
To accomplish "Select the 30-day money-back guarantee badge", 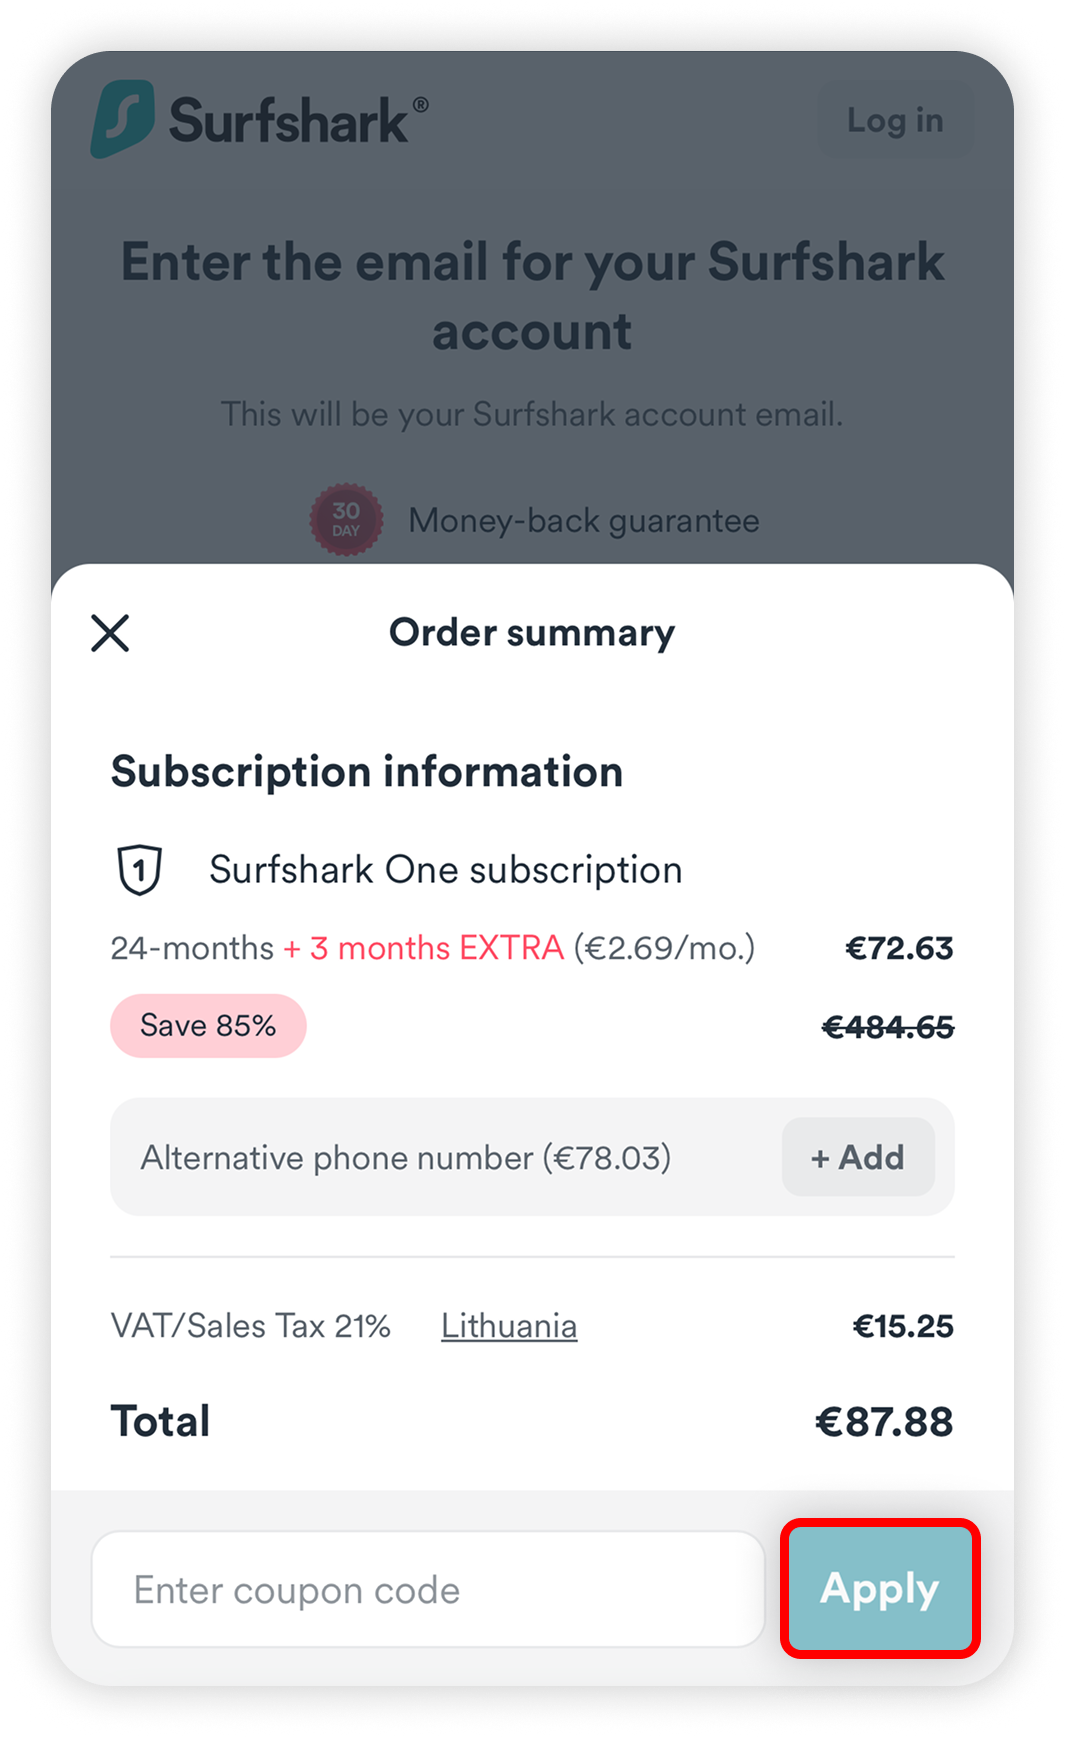I will (345, 519).
